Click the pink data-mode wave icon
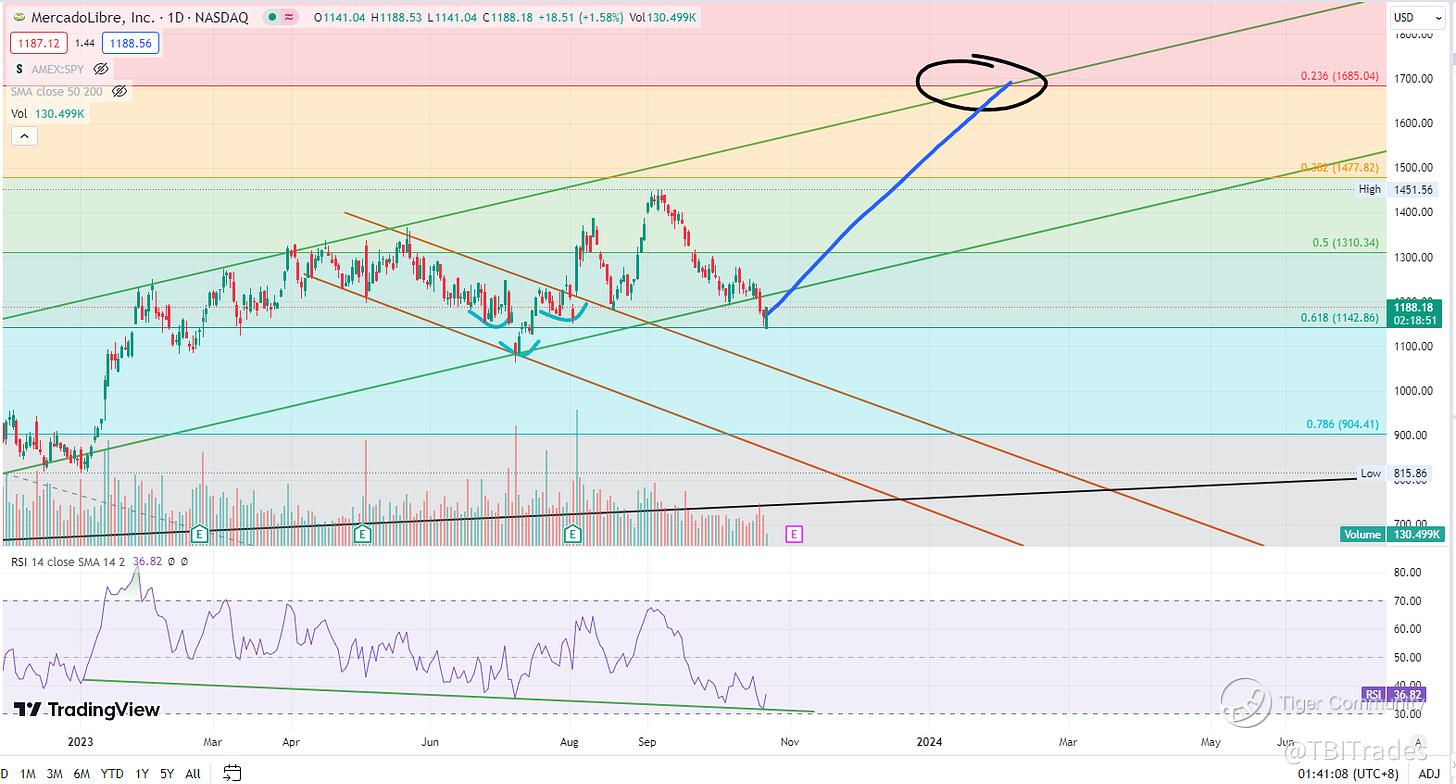The width and height of the screenshot is (1456, 784). [290, 18]
